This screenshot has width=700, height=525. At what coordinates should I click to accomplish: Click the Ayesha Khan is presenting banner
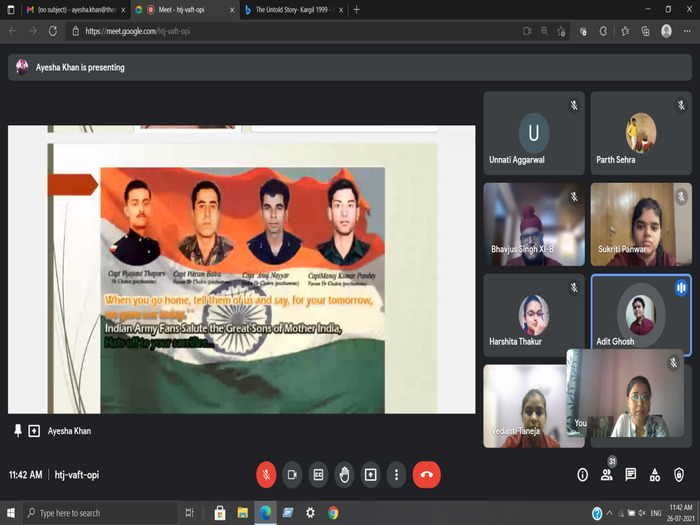350,67
